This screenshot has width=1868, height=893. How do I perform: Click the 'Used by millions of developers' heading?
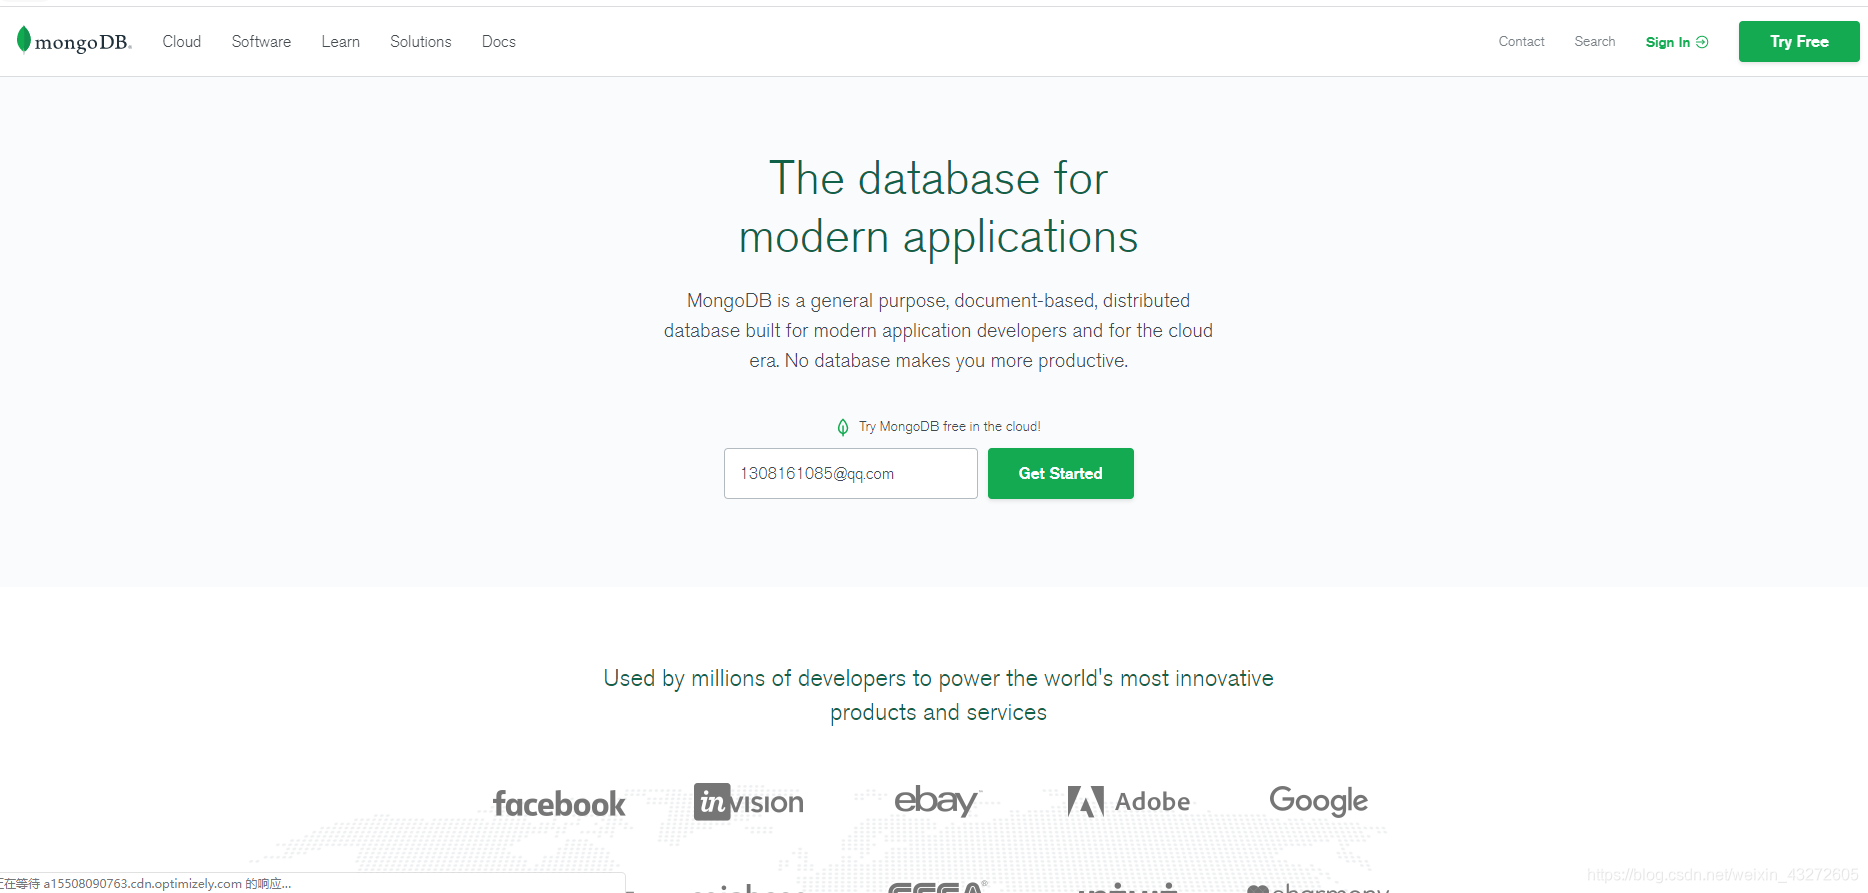pos(938,695)
